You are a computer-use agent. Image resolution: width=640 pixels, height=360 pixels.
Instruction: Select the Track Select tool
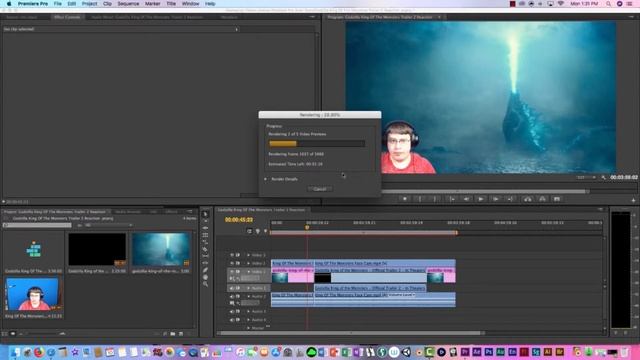coord(205,221)
